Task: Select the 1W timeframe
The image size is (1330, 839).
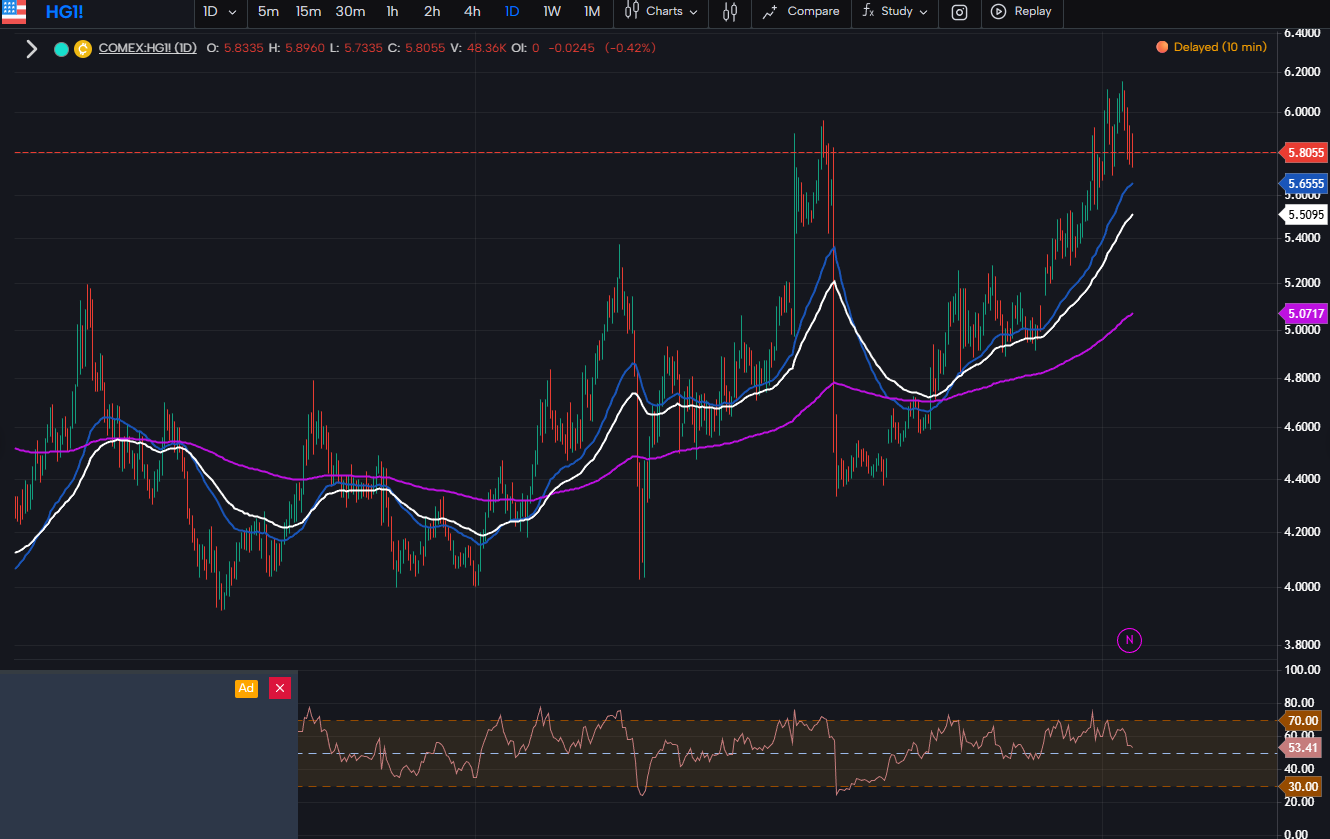Action: [x=551, y=12]
